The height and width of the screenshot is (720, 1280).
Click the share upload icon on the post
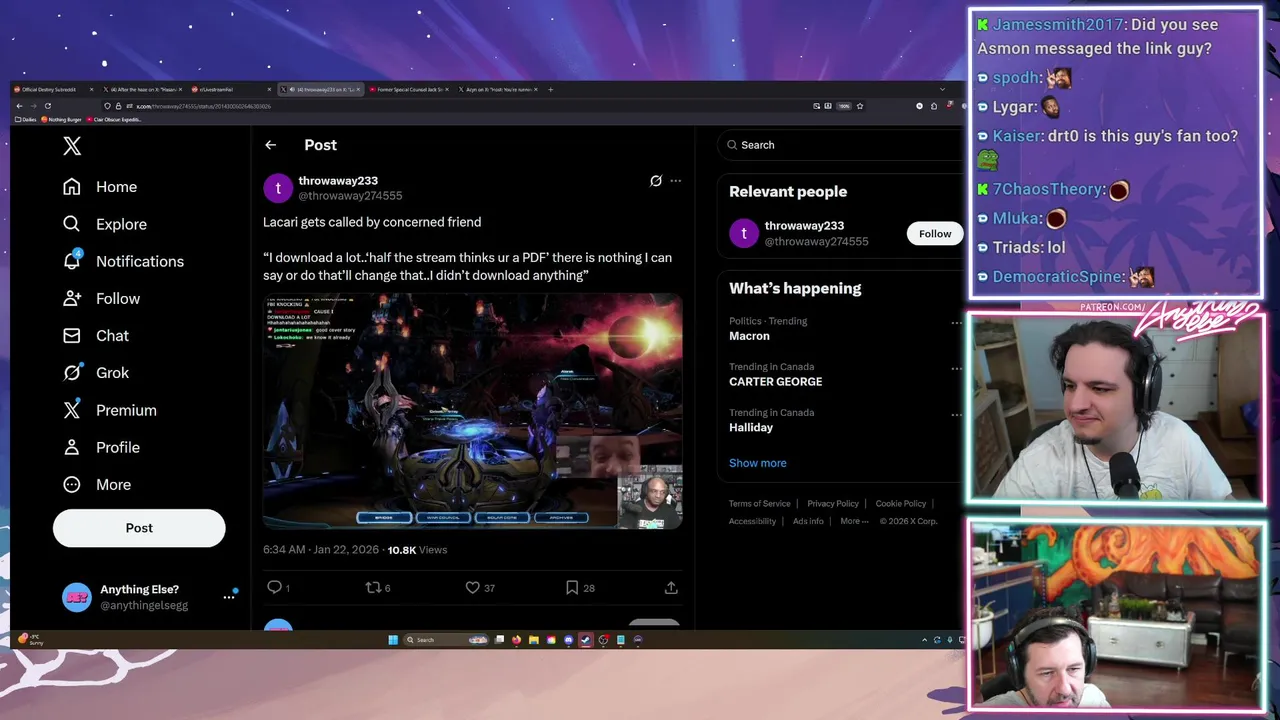671,587
